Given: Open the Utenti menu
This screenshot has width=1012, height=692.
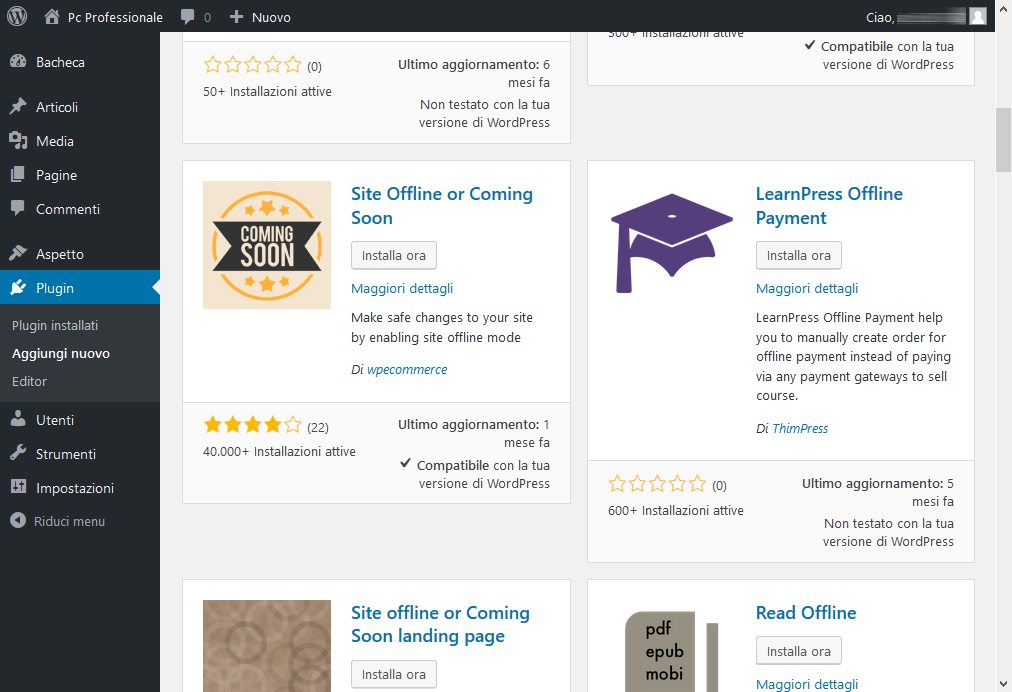Looking at the screenshot, I should tap(54, 420).
